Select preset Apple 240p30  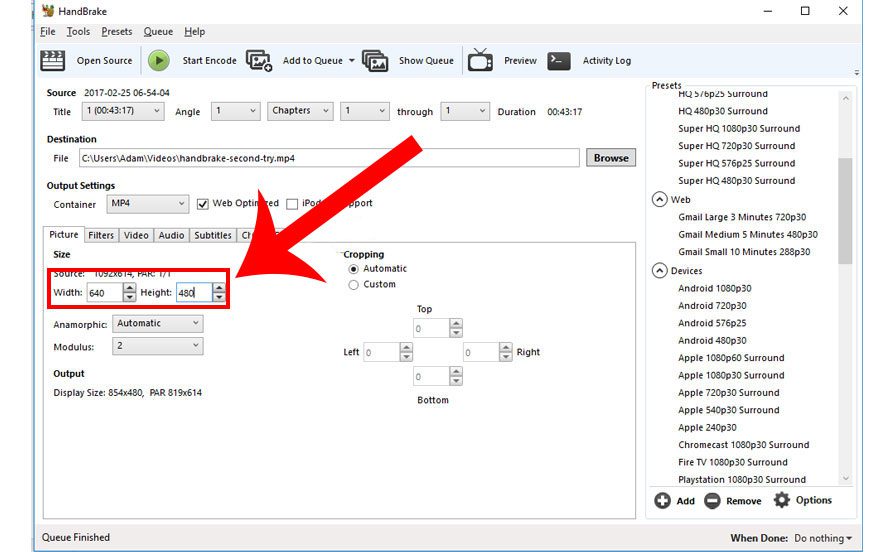[x=707, y=427]
